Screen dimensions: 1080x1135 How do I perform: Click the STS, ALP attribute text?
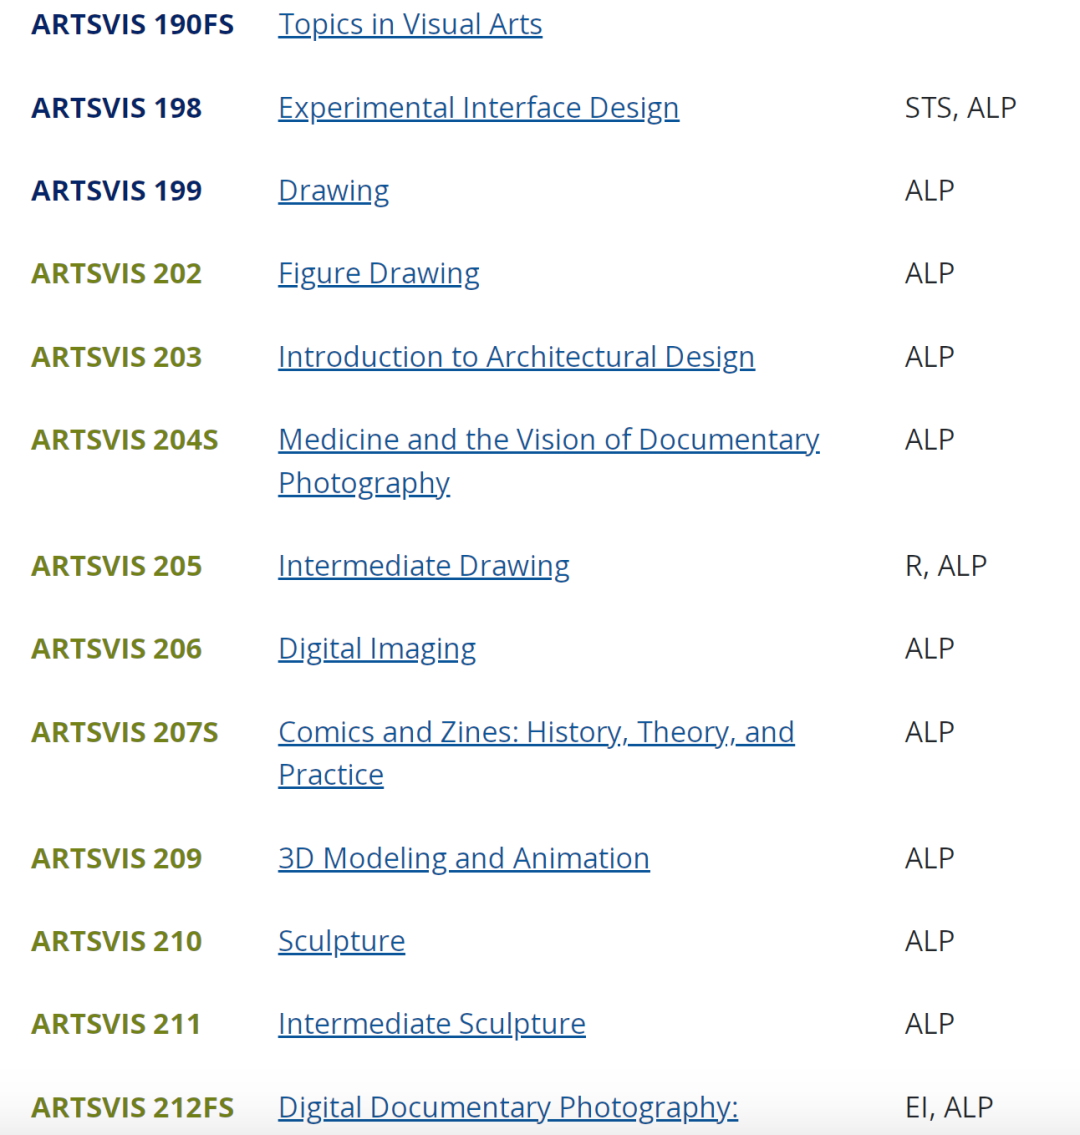pyautogui.click(x=960, y=107)
